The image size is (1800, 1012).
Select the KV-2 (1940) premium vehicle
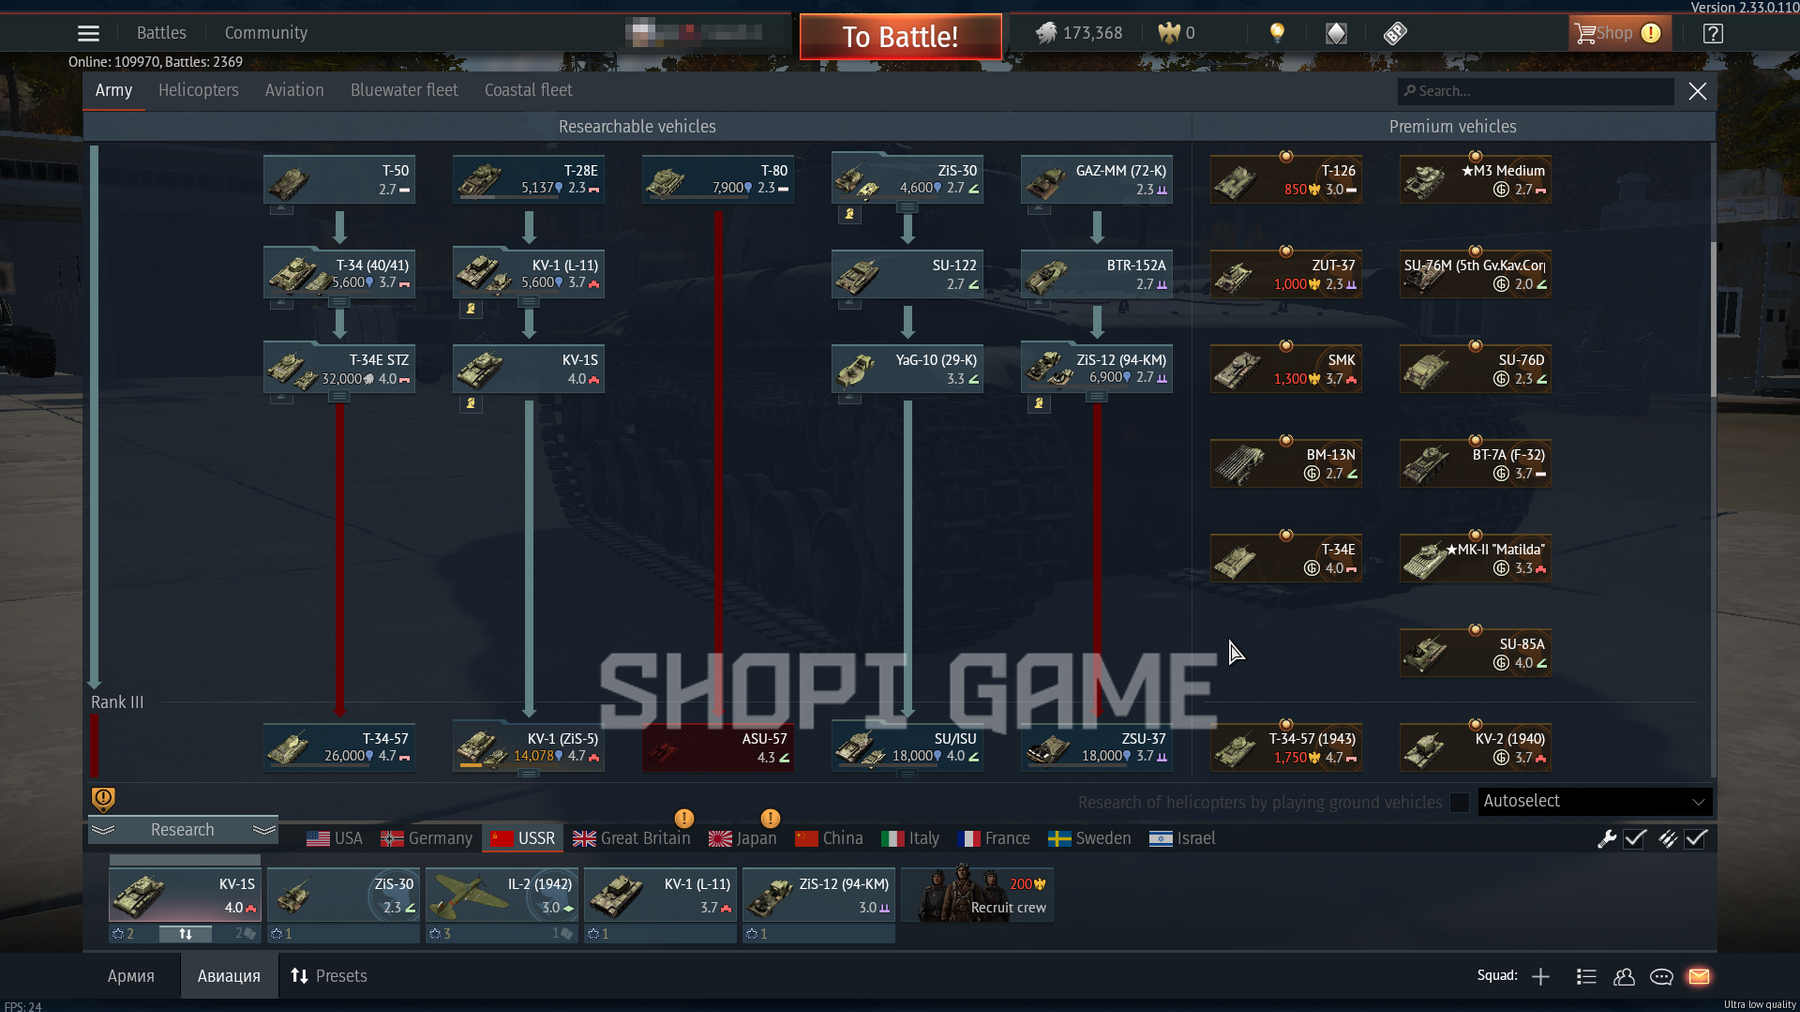tap(1475, 748)
